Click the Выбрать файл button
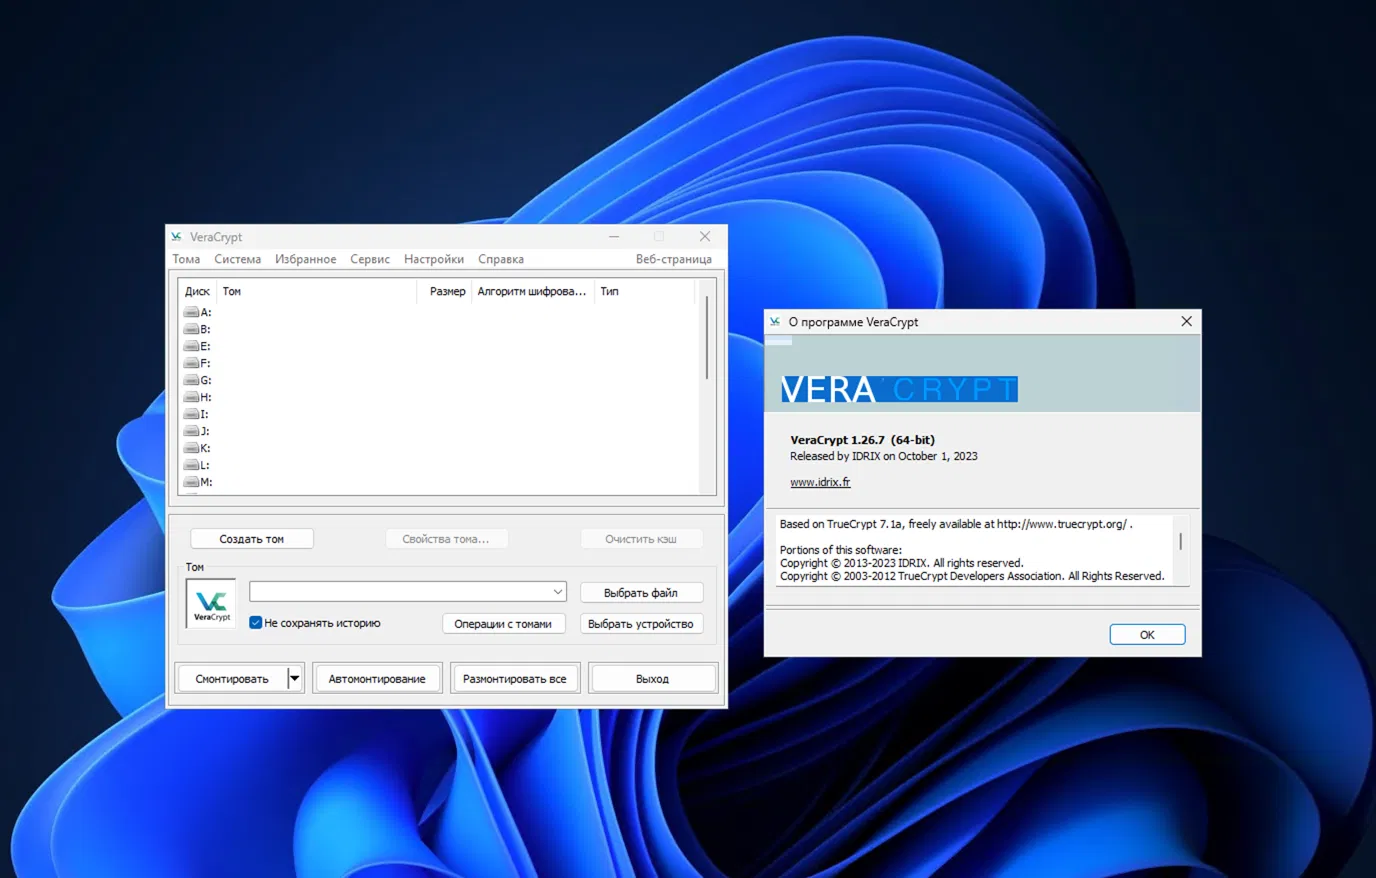This screenshot has height=878, width=1376. click(x=641, y=593)
